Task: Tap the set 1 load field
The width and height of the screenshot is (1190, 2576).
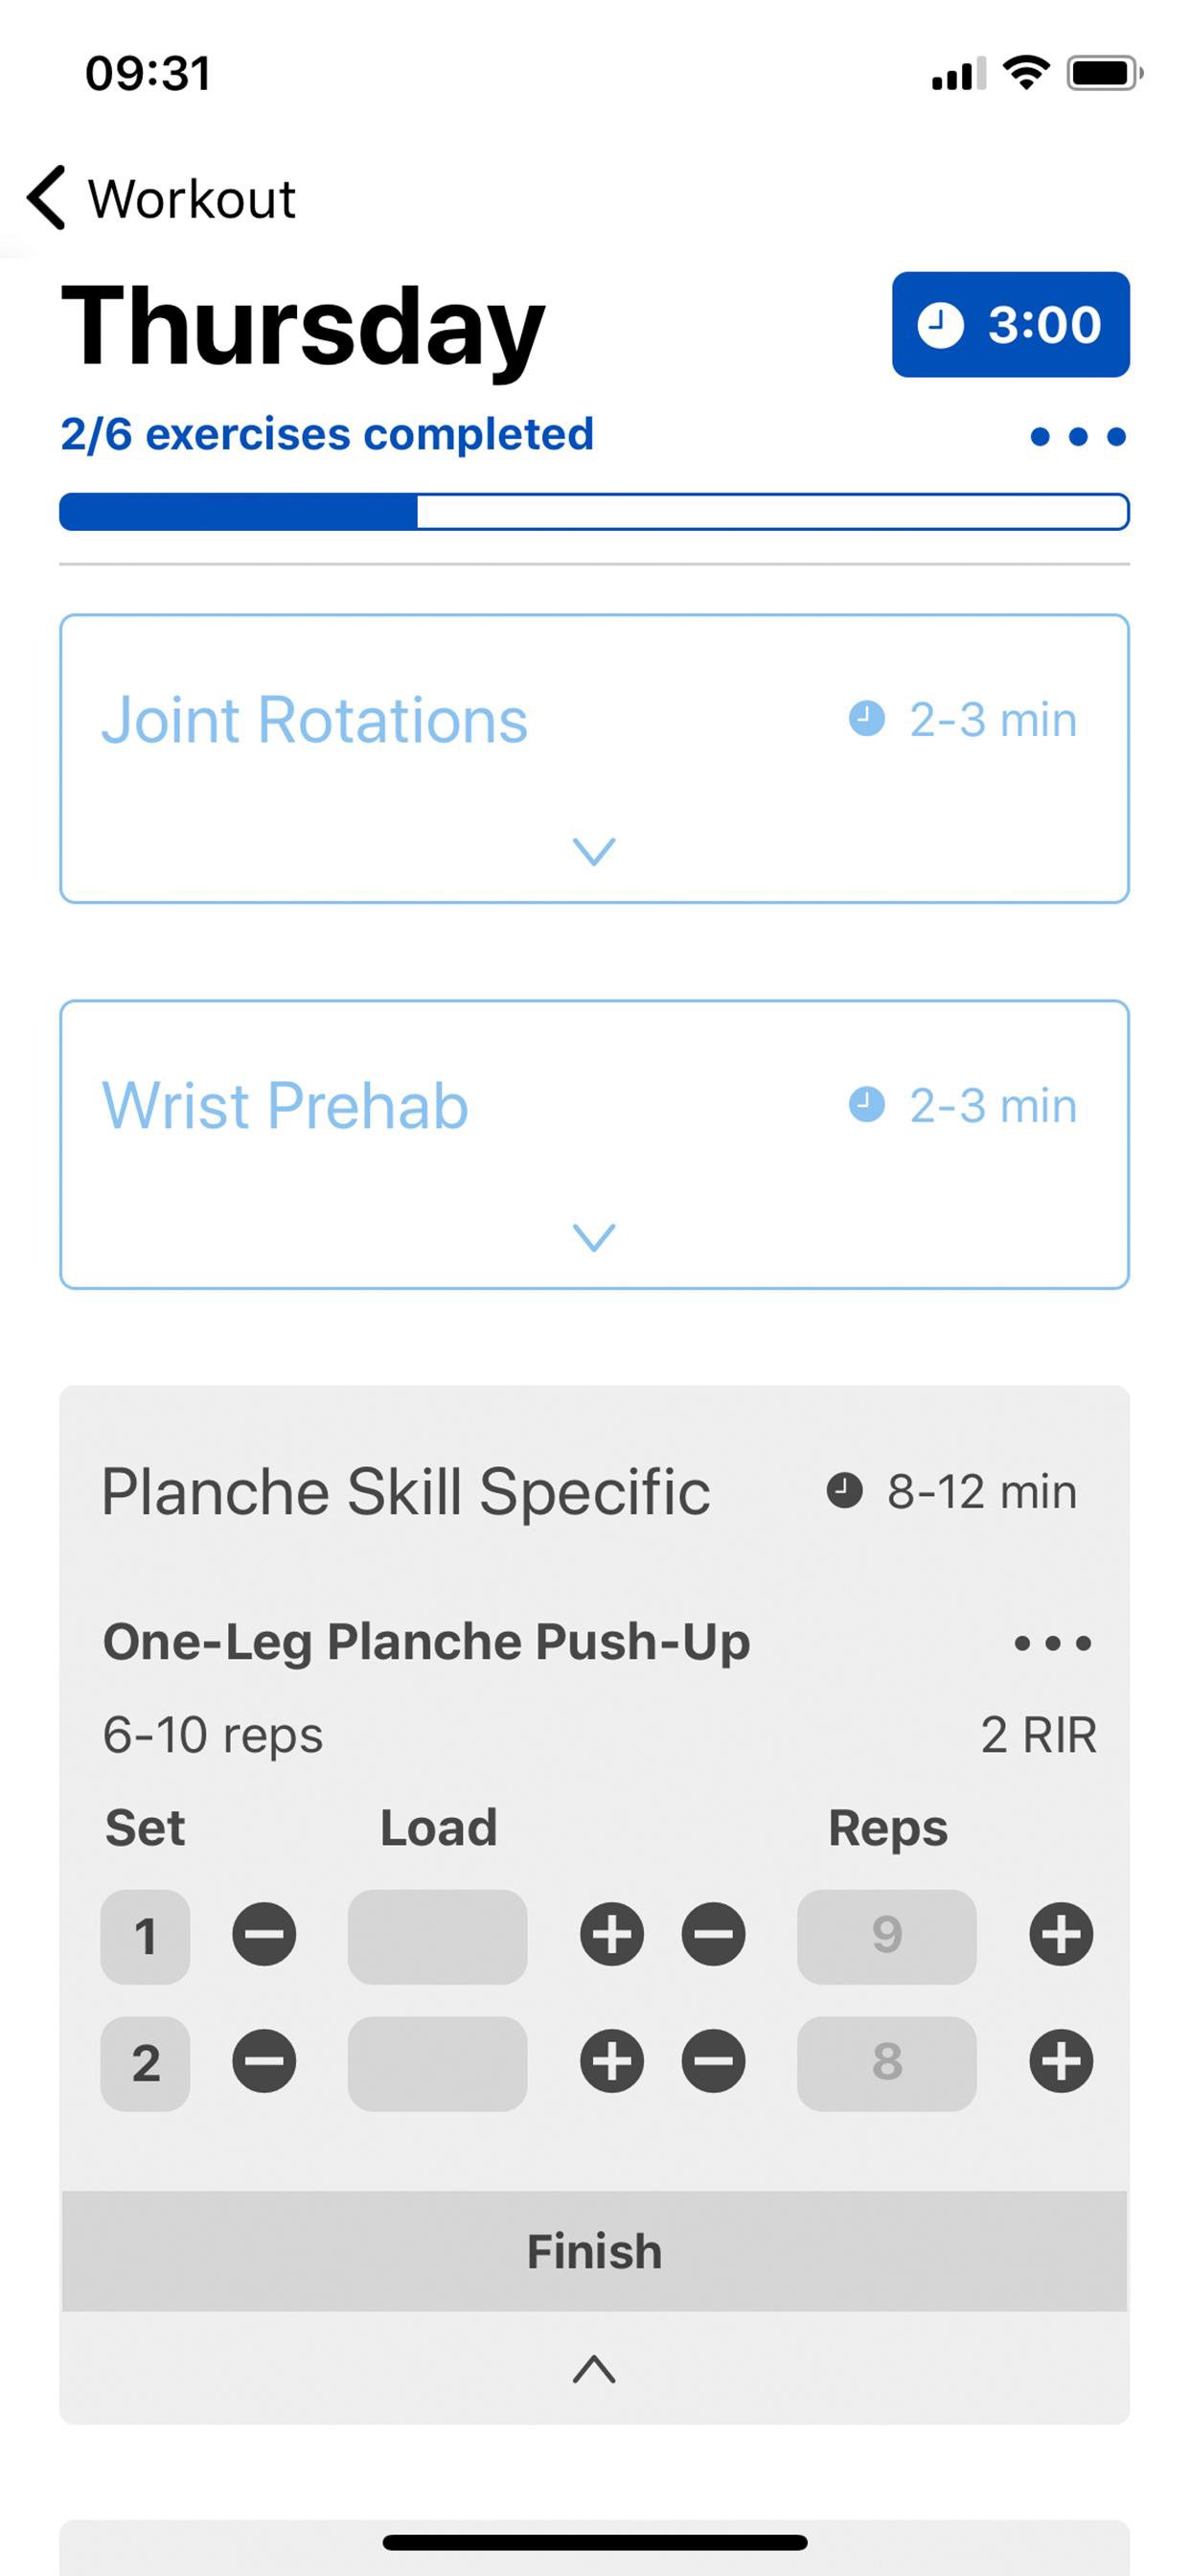Action: point(437,1936)
